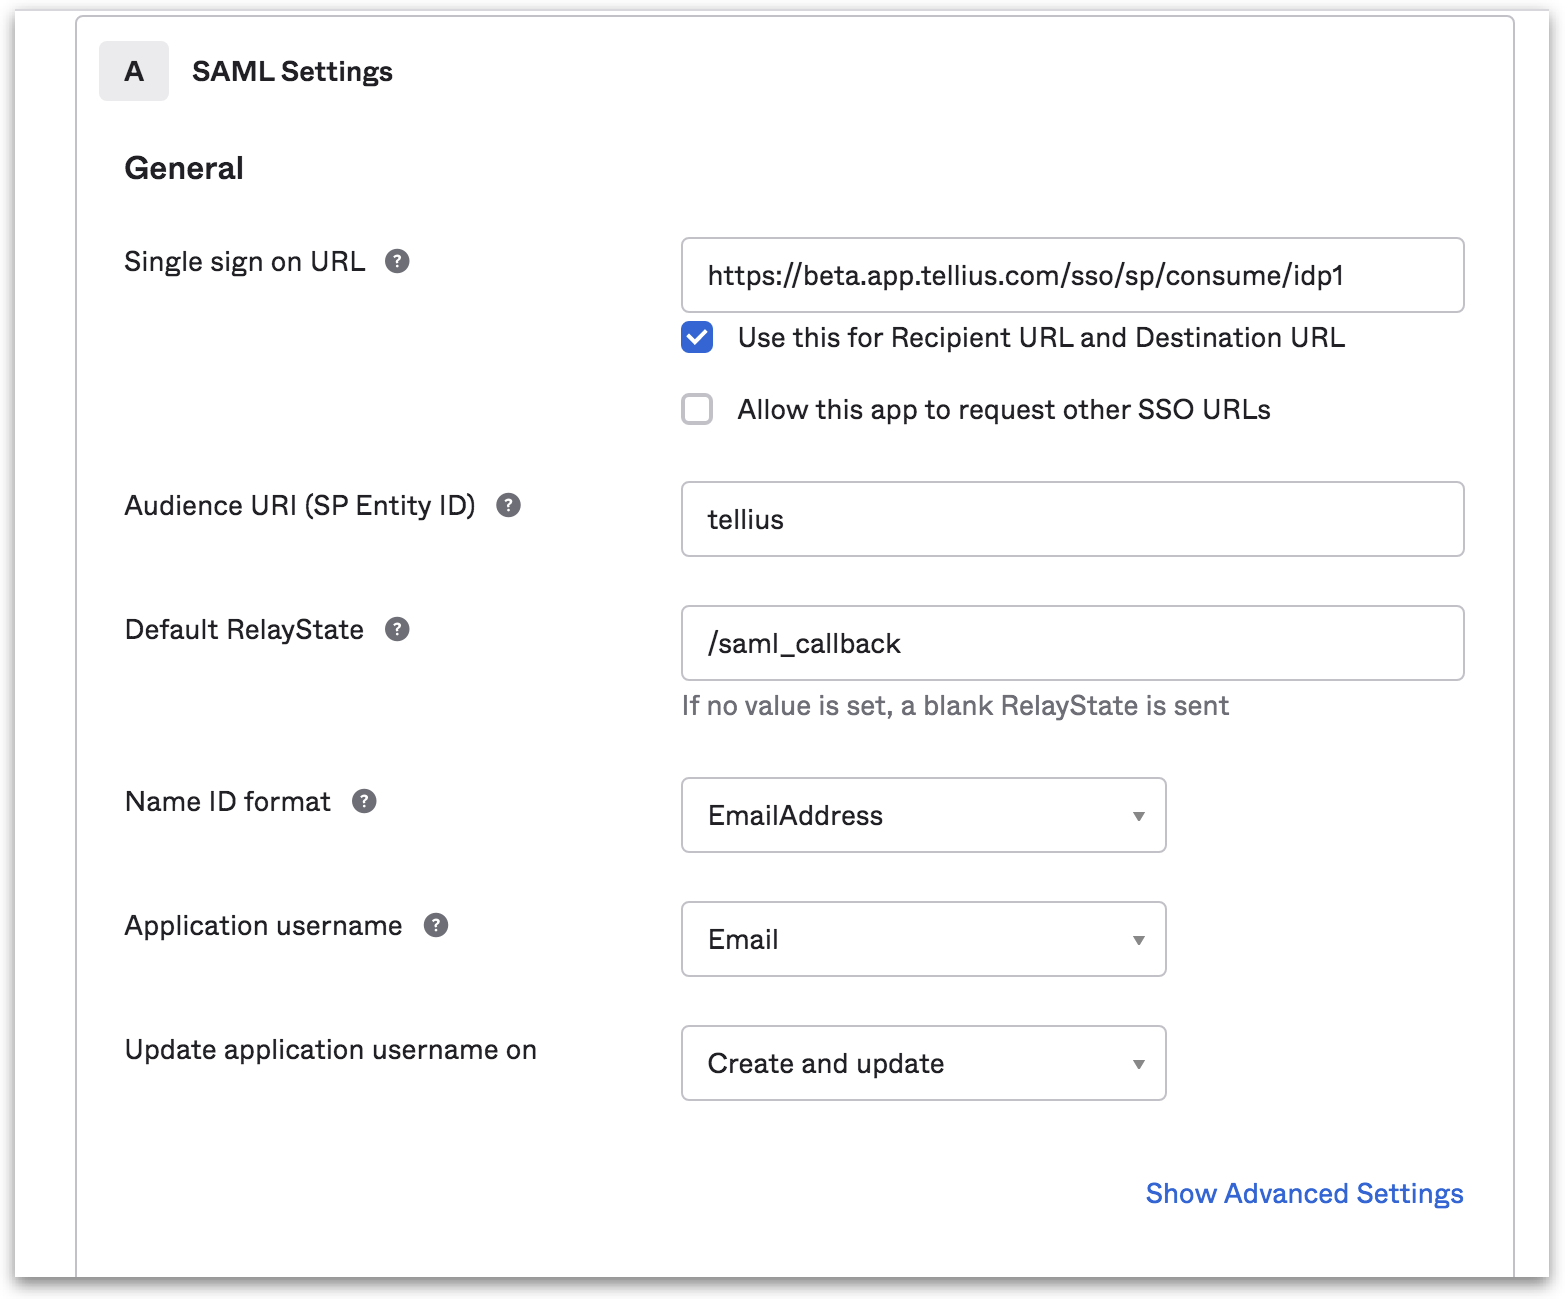
Task: Click the SAML Settings section title
Action: click(292, 72)
